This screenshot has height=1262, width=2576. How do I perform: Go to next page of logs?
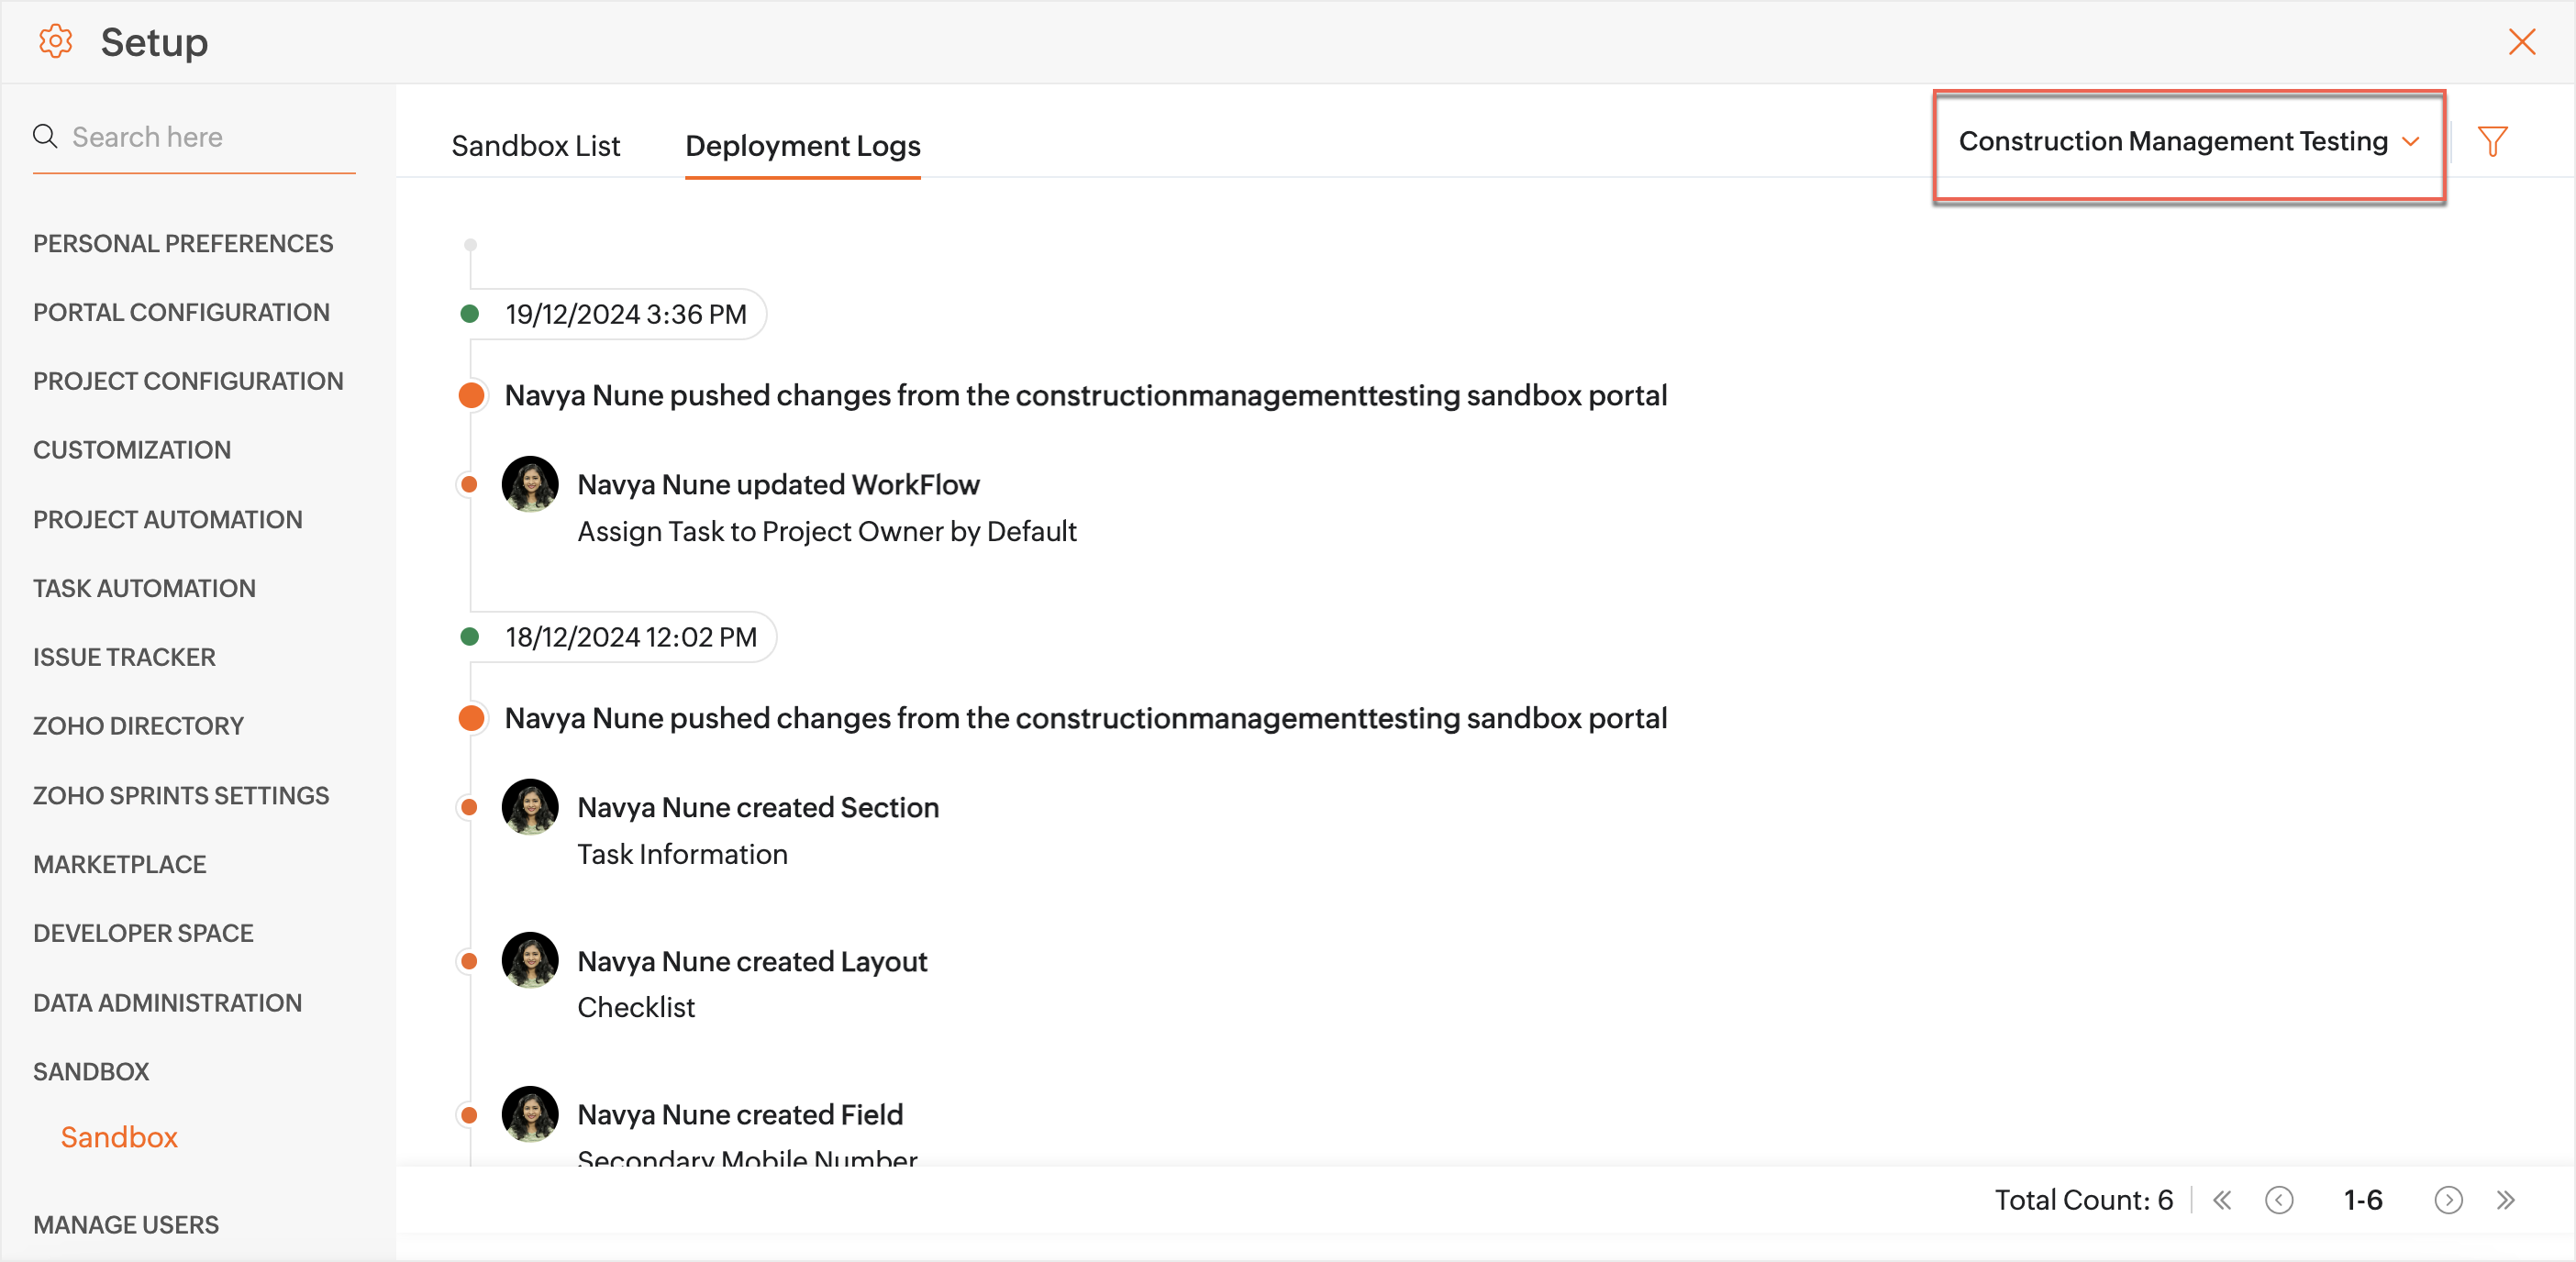point(2448,1200)
